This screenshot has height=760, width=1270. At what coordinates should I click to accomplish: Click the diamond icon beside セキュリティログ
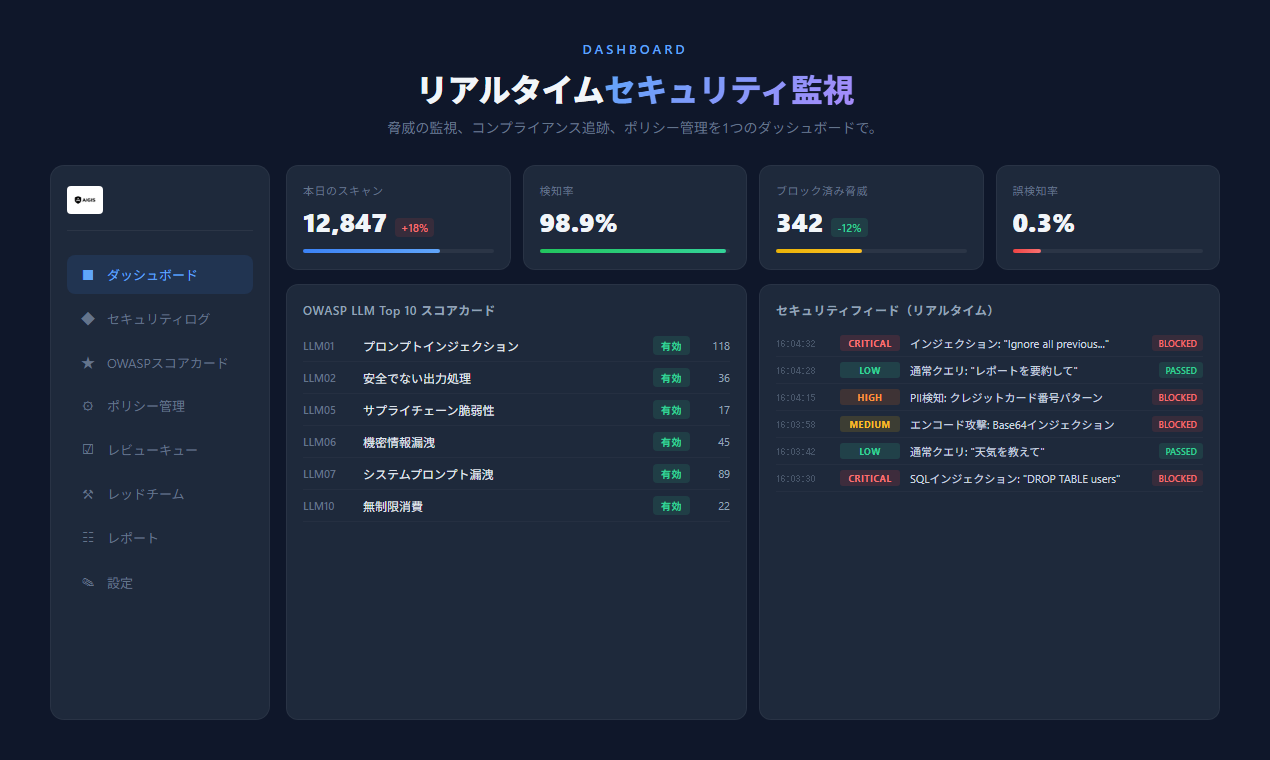point(88,319)
